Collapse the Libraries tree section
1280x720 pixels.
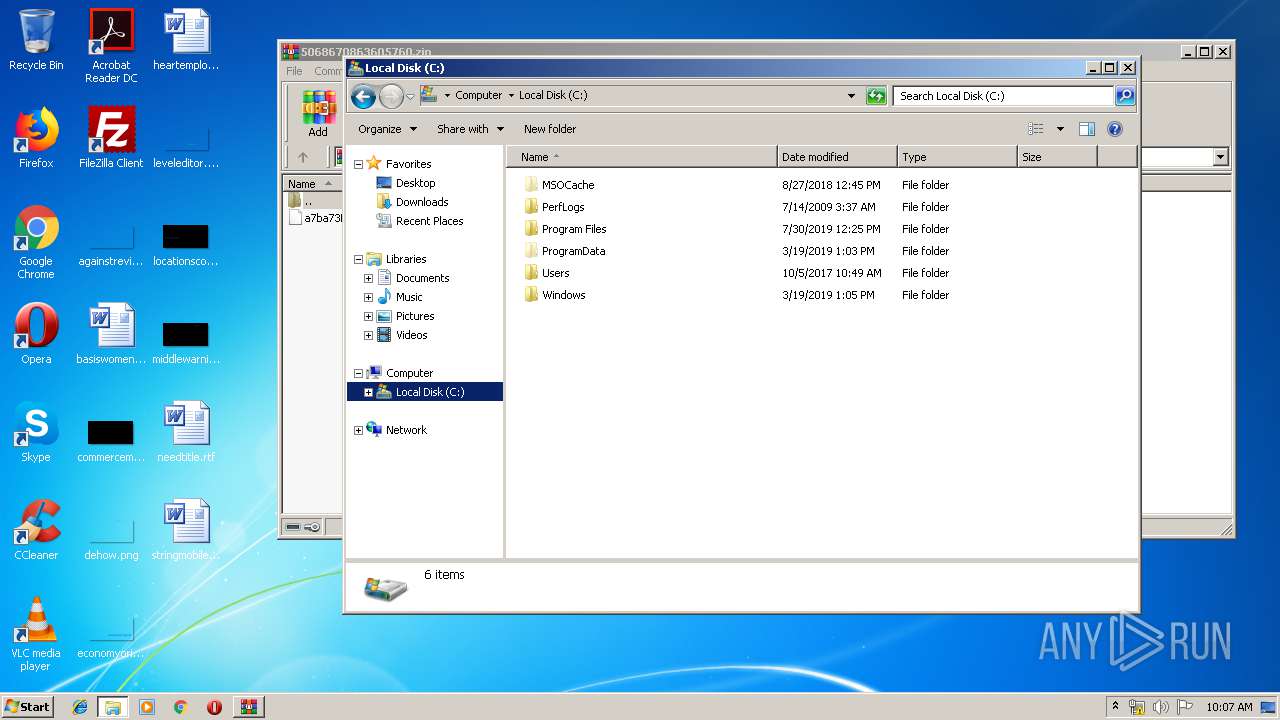coord(358,259)
